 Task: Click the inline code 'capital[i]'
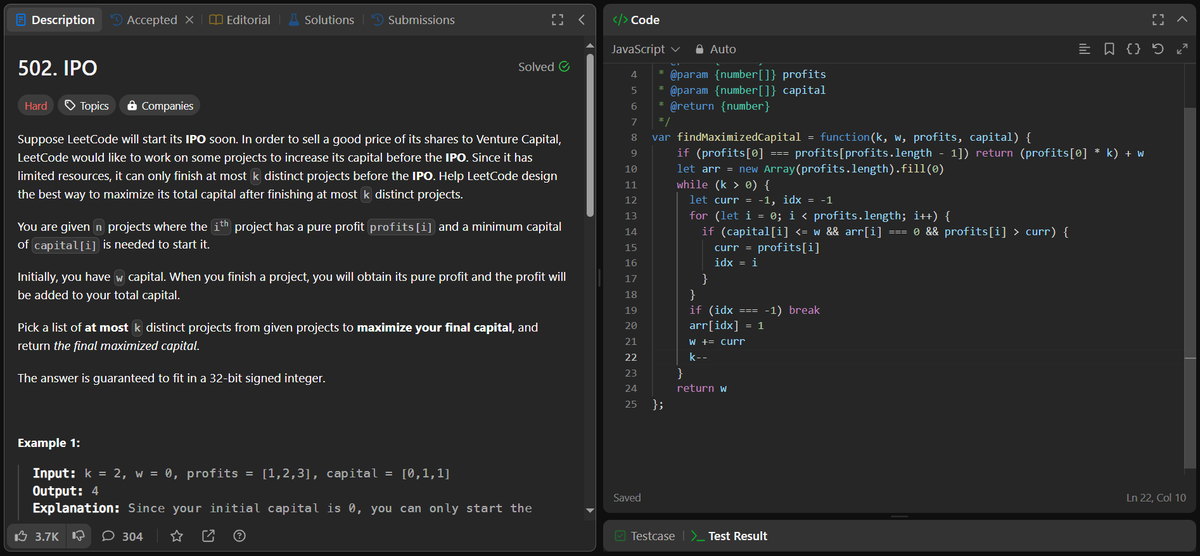(x=65, y=245)
